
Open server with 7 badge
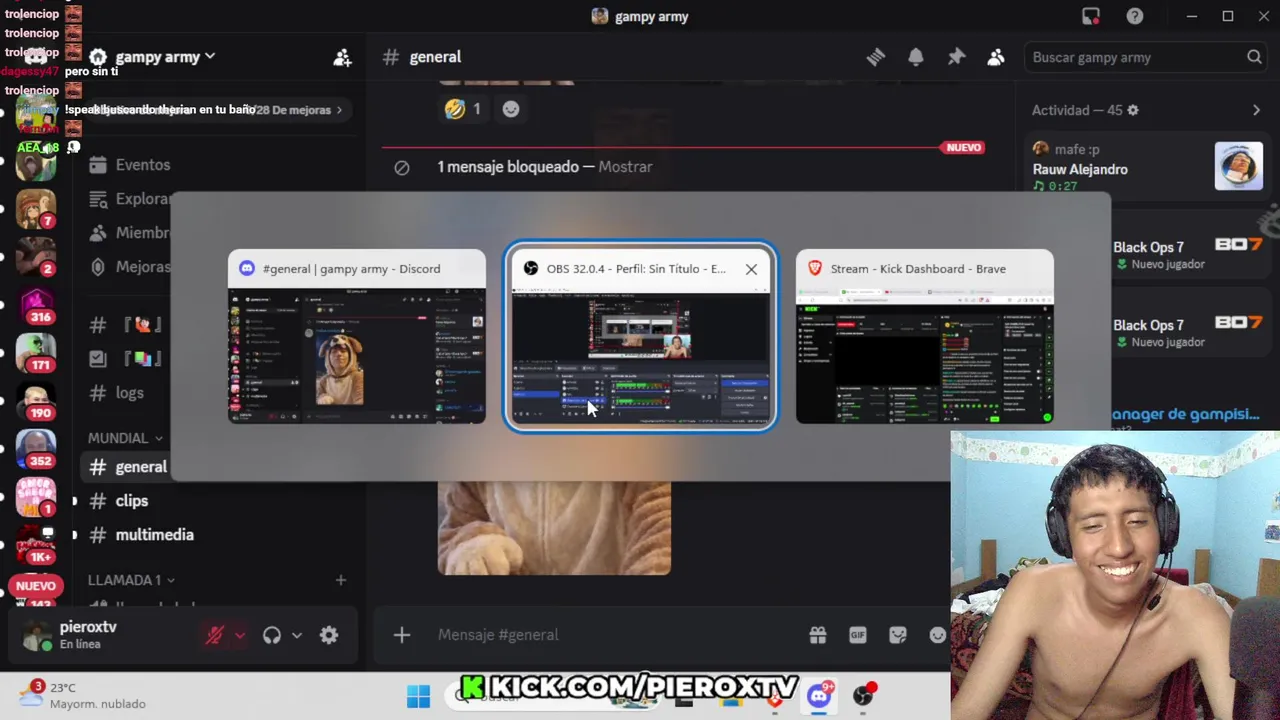coord(36,208)
